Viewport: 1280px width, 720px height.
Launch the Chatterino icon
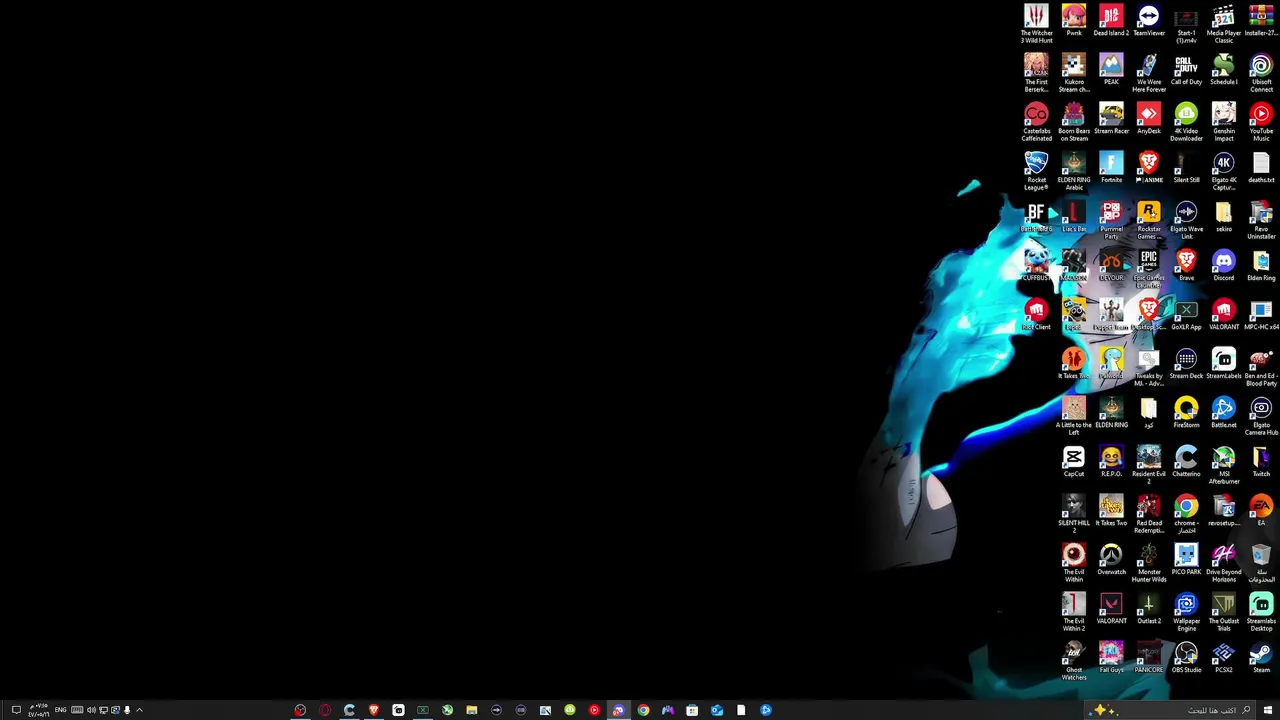pos(1186,462)
